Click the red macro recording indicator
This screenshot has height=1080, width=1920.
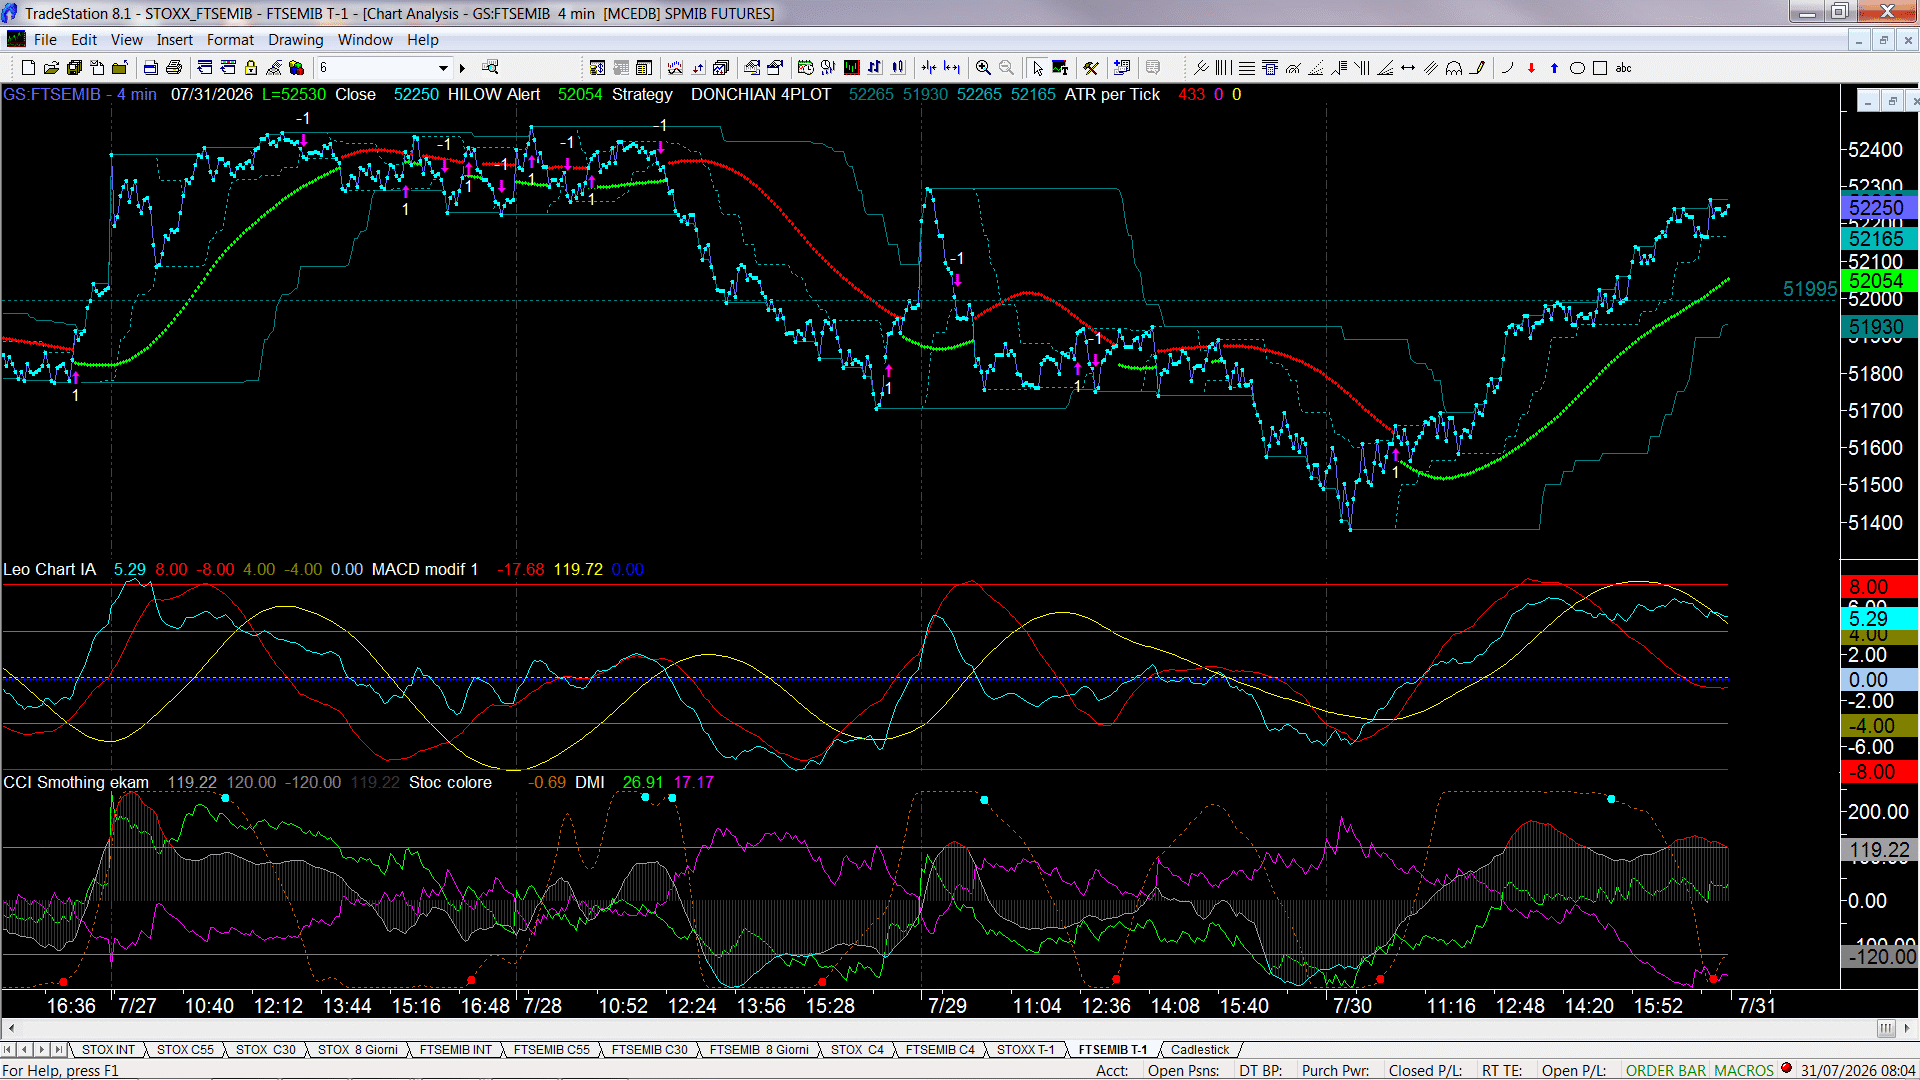1786,1069
